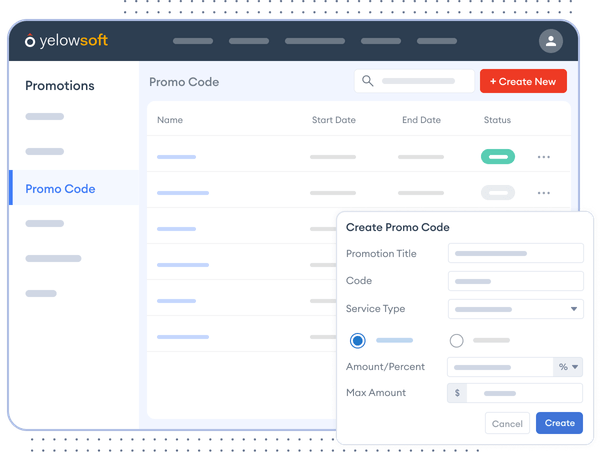
Task: Click the Status column header
Action: pyautogui.click(x=497, y=120)
